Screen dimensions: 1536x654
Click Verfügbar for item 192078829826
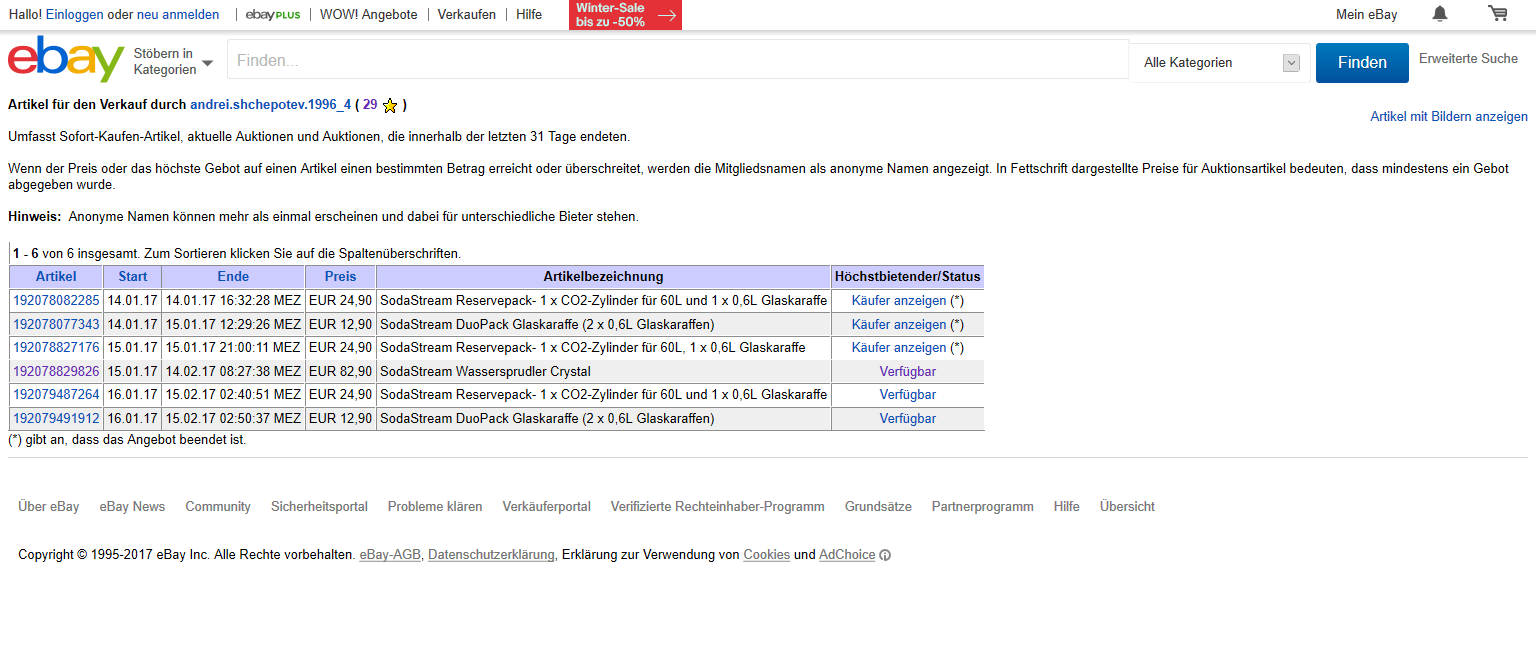(x=908, y=371)
